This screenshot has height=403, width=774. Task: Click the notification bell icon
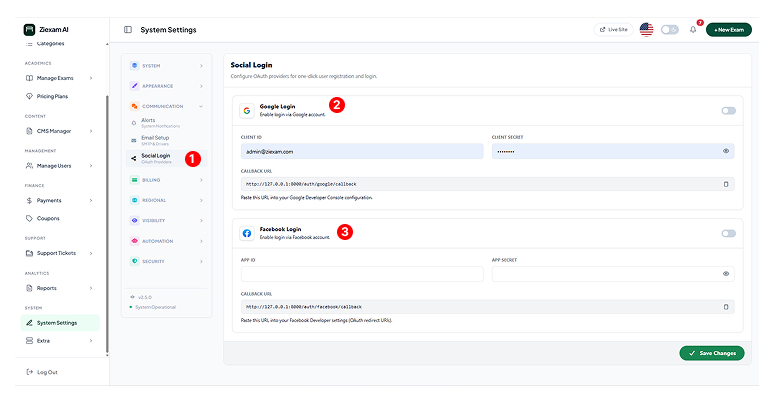(693, 30)
